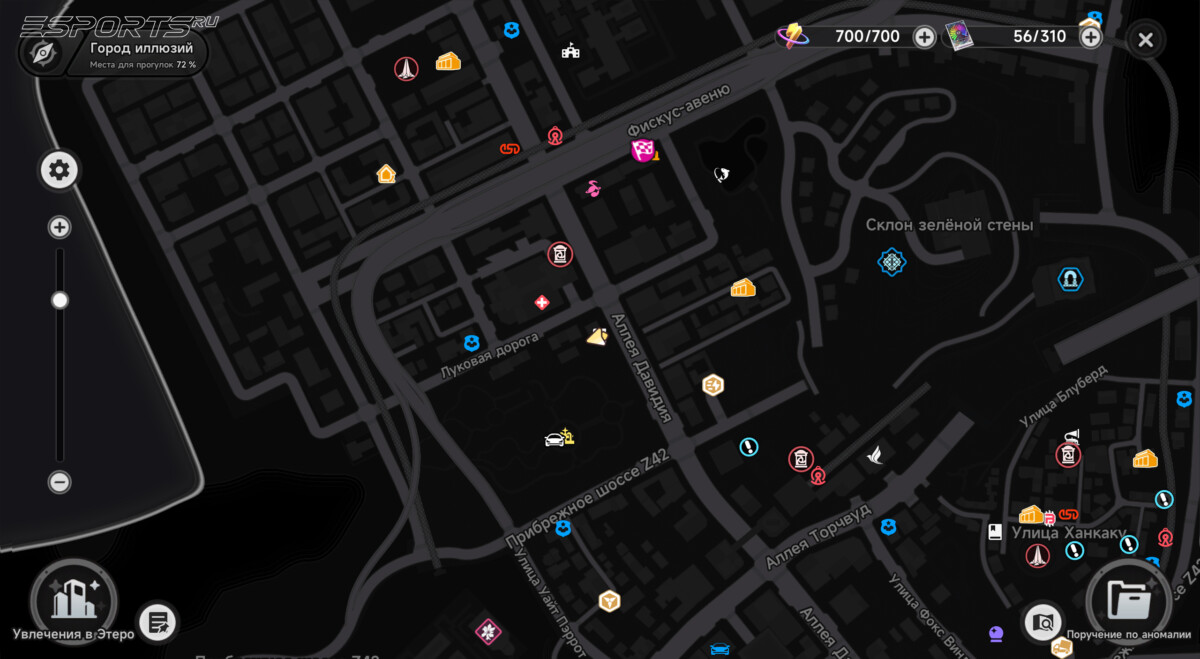Select the orange house marker

coord(386,174)
